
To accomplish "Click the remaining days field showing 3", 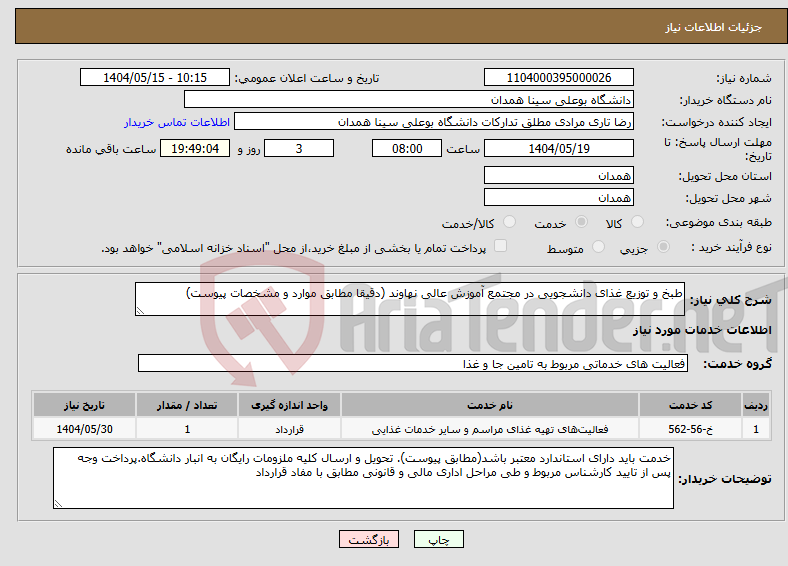I will point(299,148).
